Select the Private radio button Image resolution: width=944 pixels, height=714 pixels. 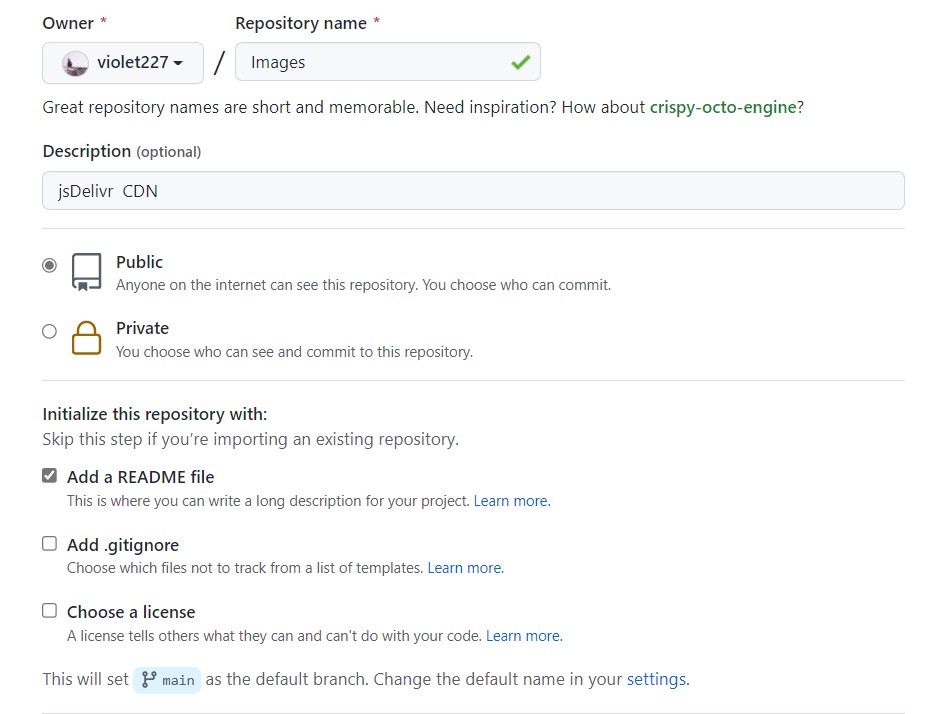click(49, 331)
